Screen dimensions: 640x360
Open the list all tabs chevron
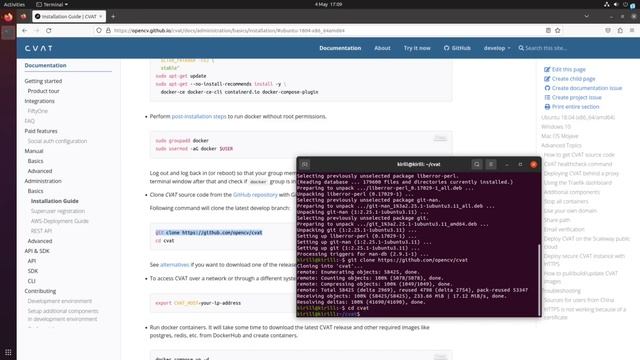587,16
